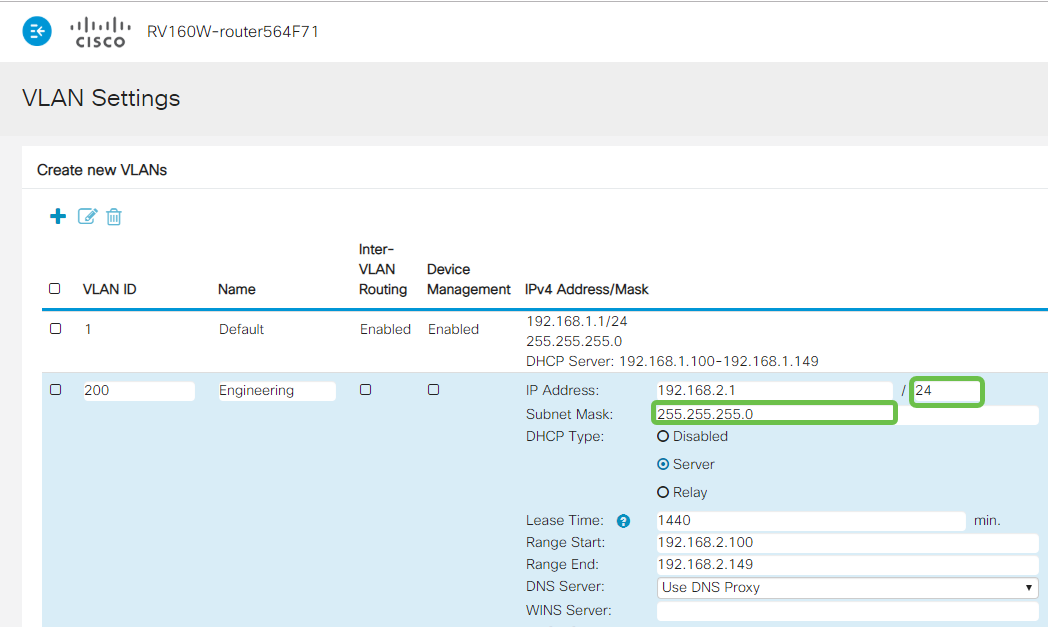This screenshot has width=1048, height=627.
Task: Click the highlighted Subnet Mask field
Action: click(x=774, y=413)
